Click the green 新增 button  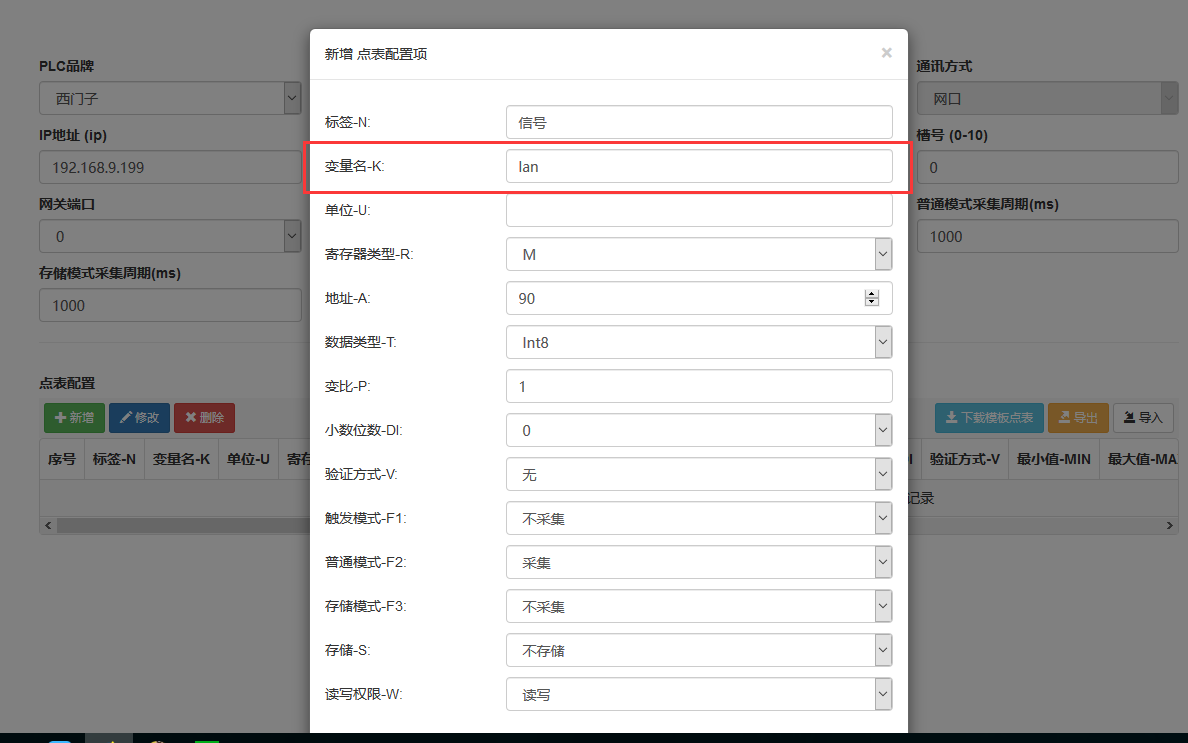[x=74, y=418]
